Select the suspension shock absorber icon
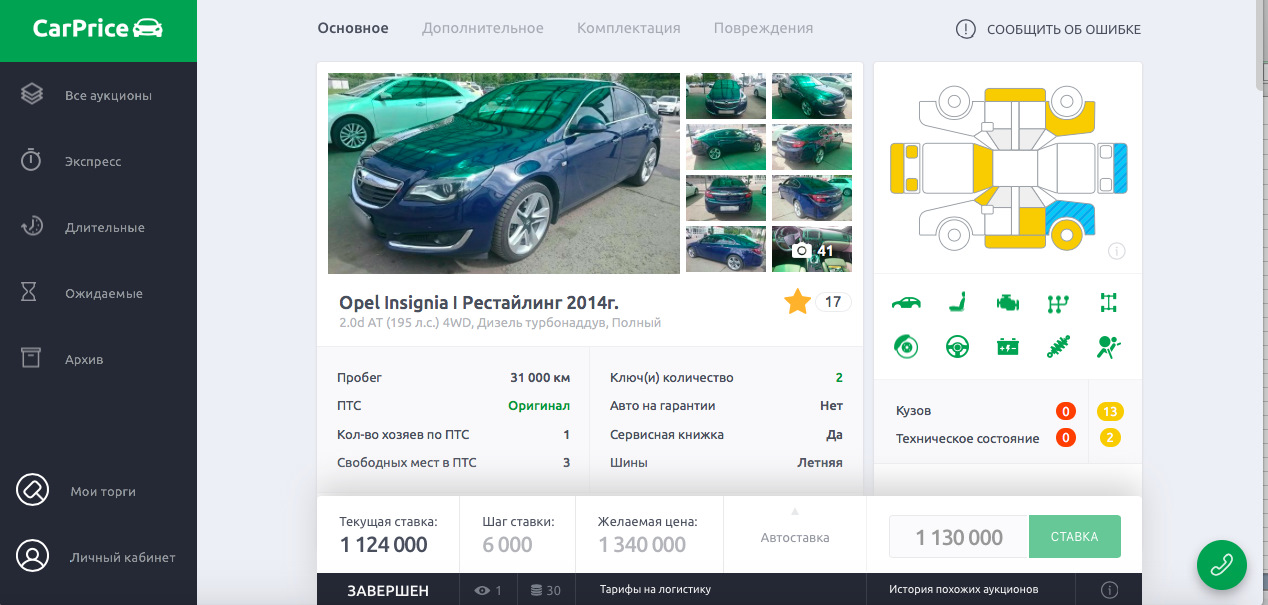Image resolution: width=1268 pixels, height=605 pixels. (x=1058, y=347)
